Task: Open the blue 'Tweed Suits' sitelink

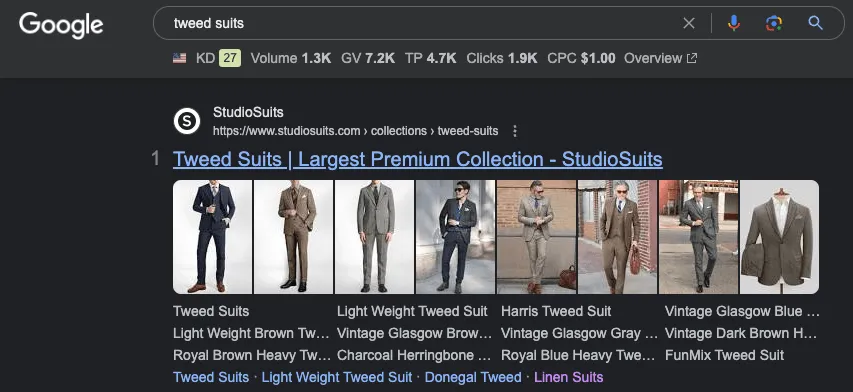Action: pyautogui.click(x=211, y=377)
